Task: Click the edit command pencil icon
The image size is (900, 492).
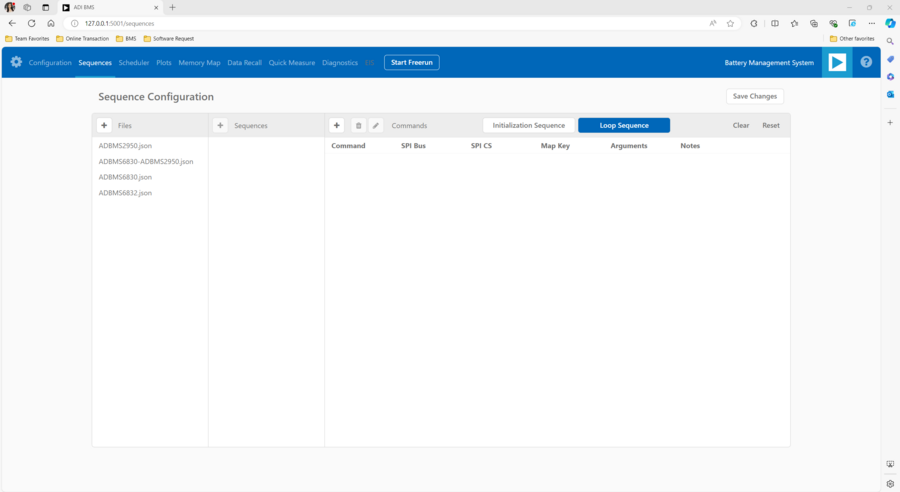Action: pos(376,125)
